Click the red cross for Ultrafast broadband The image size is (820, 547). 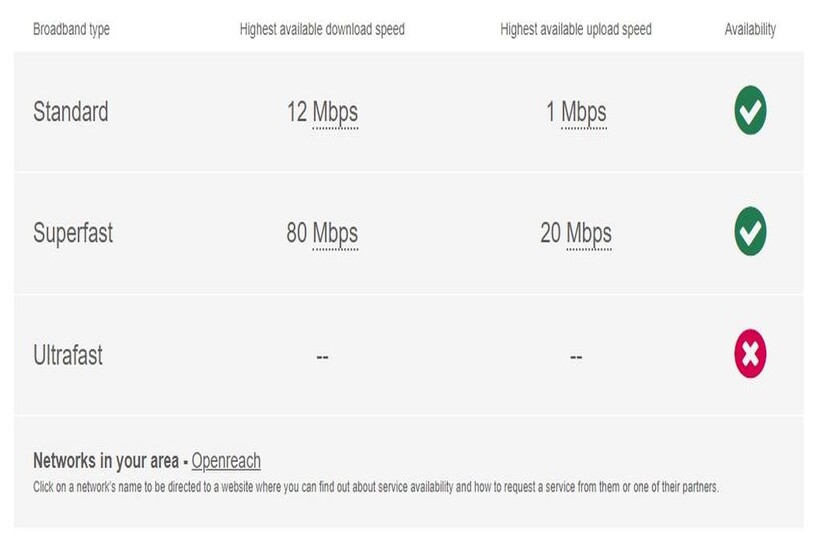coord(750,355)
